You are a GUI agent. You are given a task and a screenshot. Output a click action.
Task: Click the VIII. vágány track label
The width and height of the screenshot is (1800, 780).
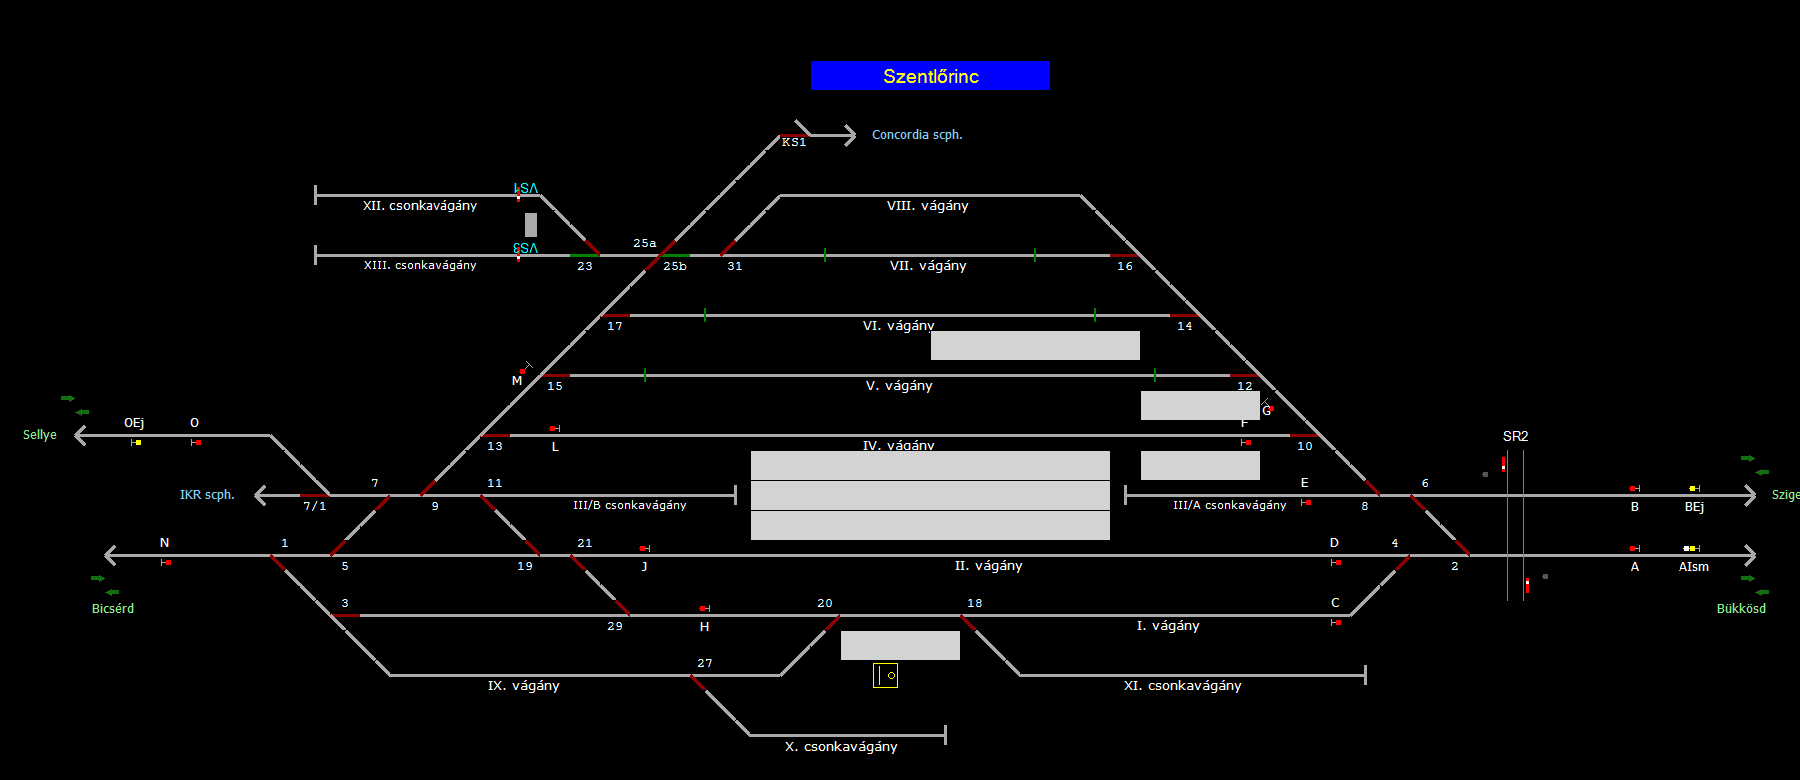pos(927,206)
